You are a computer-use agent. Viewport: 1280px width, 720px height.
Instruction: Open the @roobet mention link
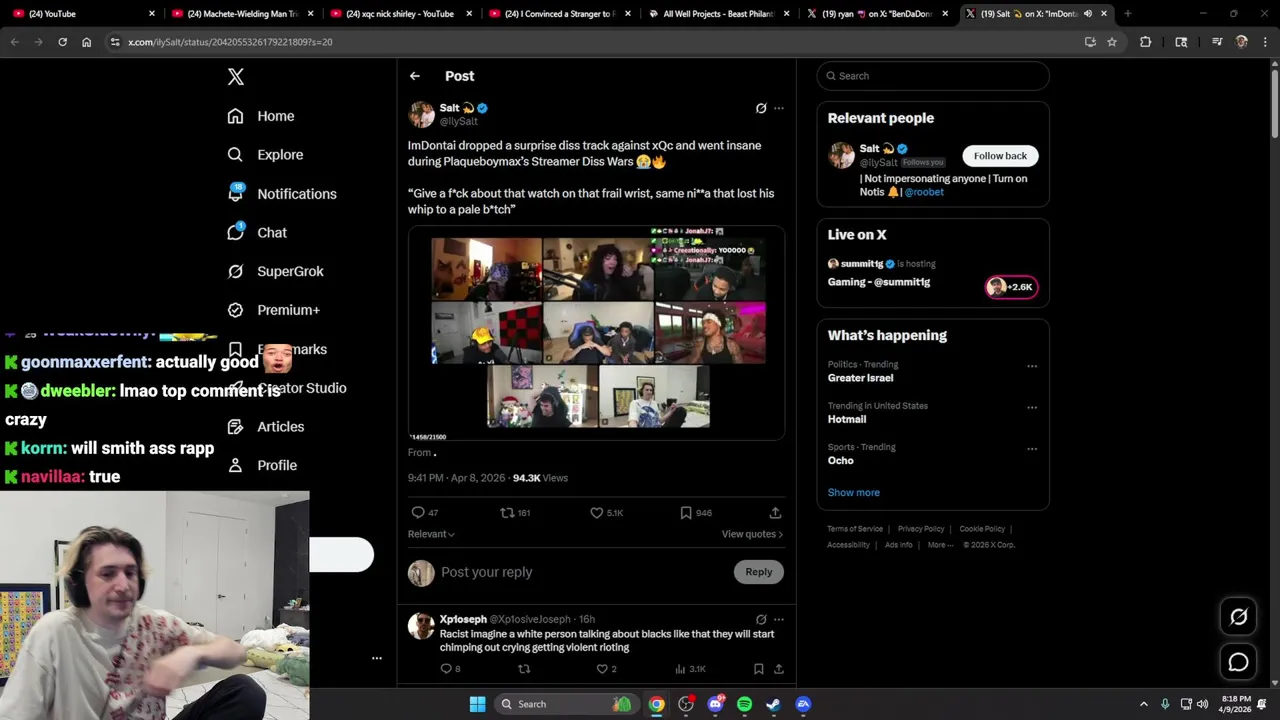pyautogui.click(x=923, y=192)
